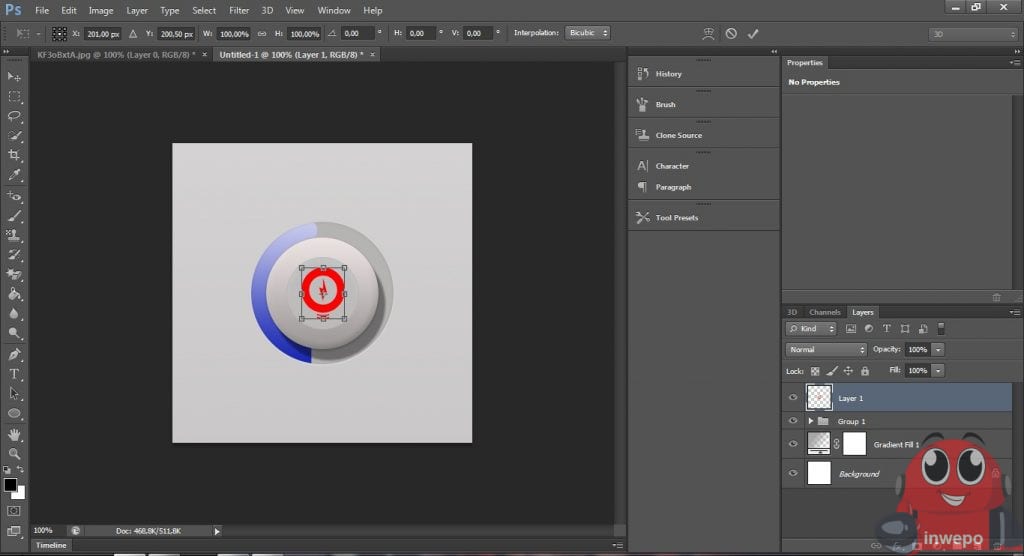Viewport: 1024px width, 556px height.
Task: Cancel transform using the circle-slash icon
Action: [x=731, y=33]
